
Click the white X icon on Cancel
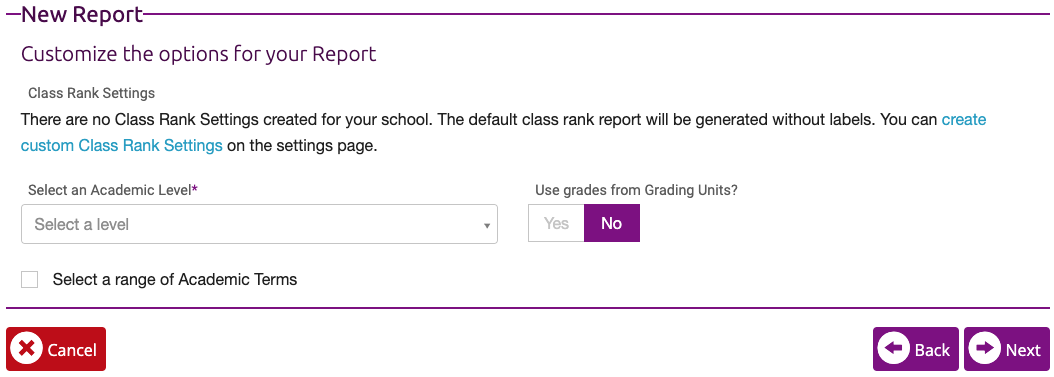(27, 349)
